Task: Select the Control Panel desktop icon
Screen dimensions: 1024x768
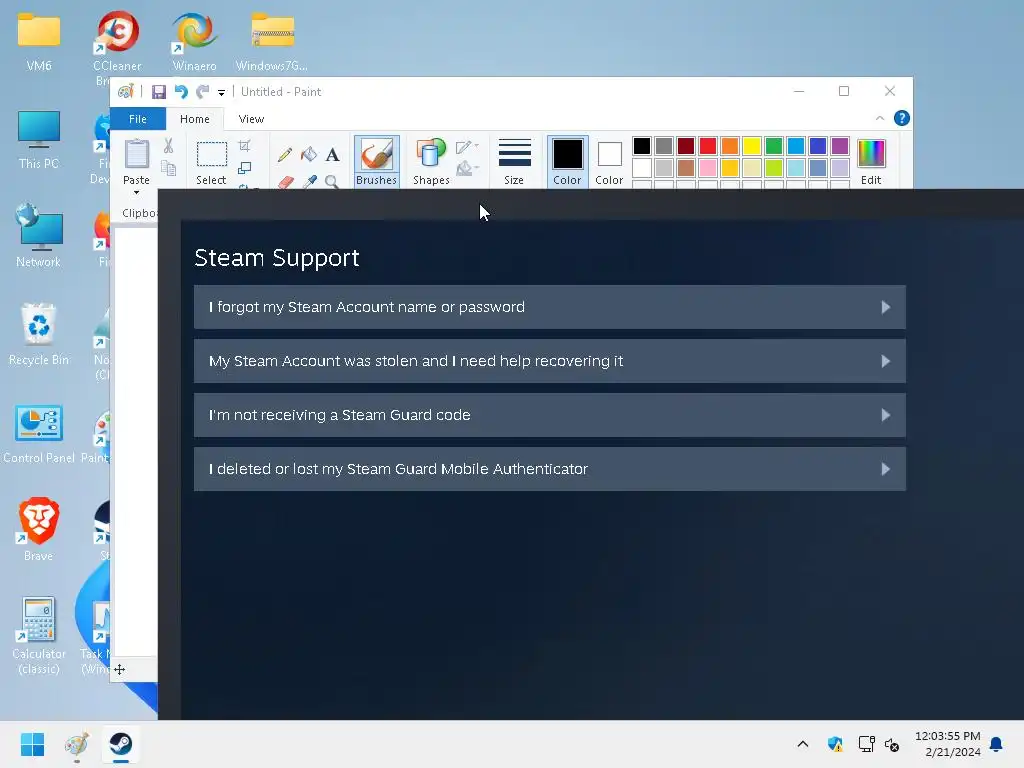Action: pos(39,434)
